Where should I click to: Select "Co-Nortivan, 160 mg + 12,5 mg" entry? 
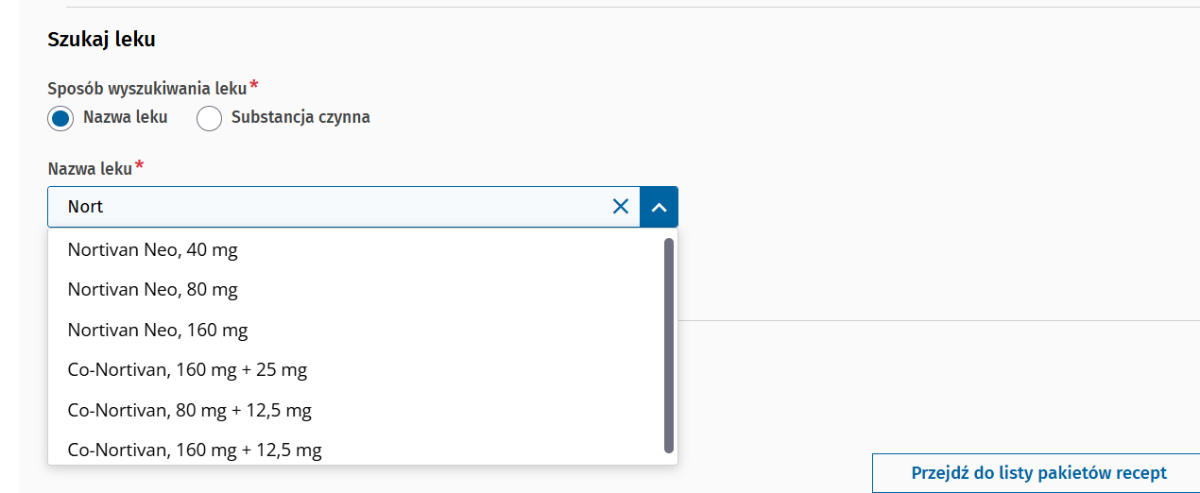click(x=195, y=450)
